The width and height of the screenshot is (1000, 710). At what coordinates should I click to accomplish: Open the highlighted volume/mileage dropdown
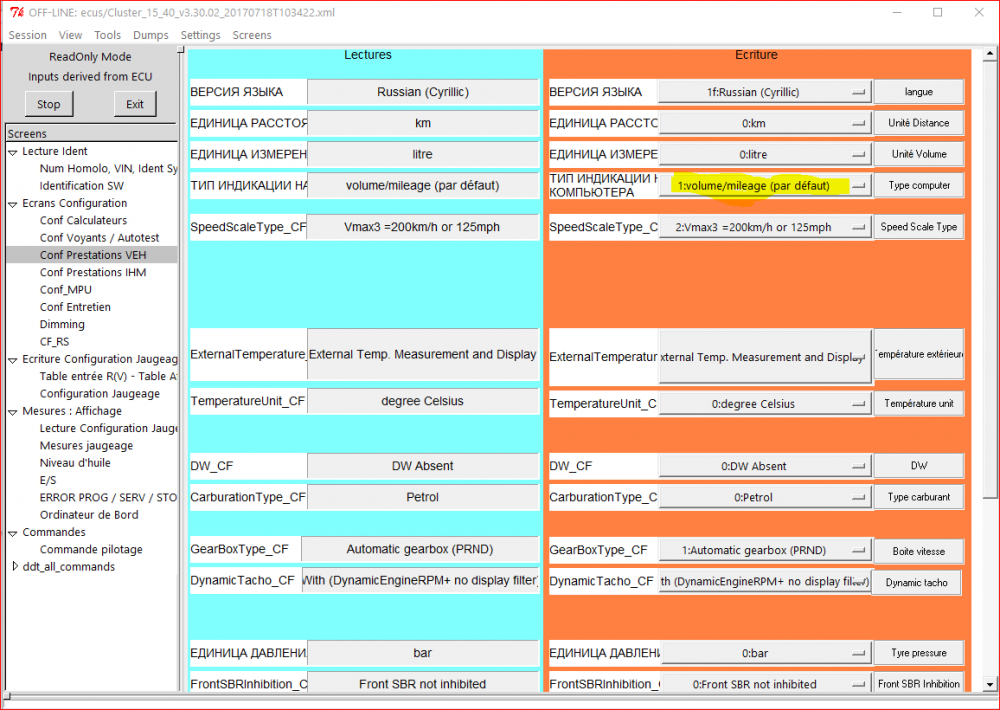click(765, 186)
